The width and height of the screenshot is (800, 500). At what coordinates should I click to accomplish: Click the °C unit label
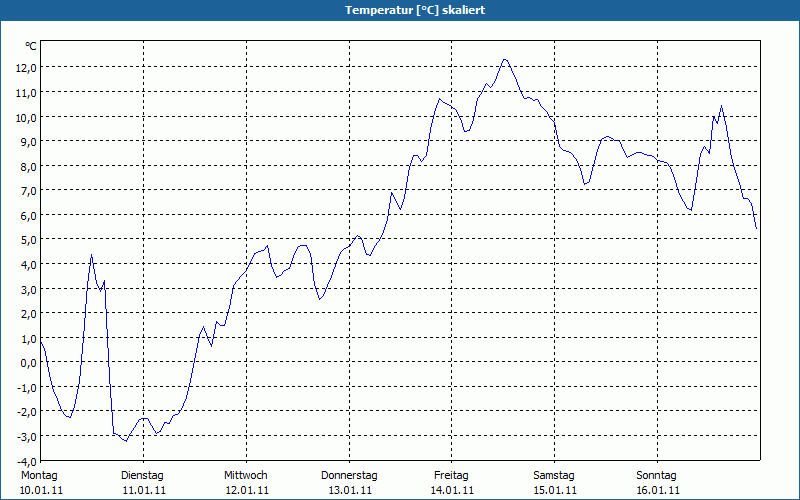tap(31, 46)
